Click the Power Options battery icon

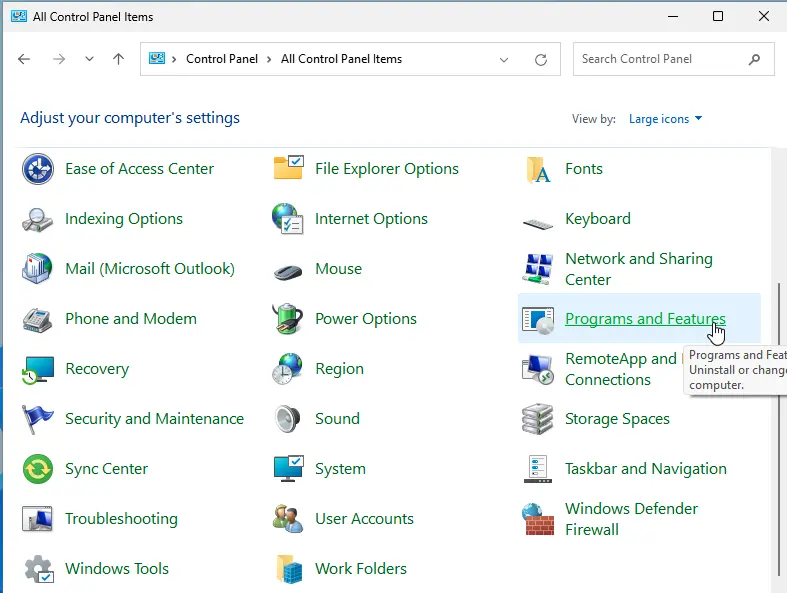pyautogui.click(x=288, y=319)
